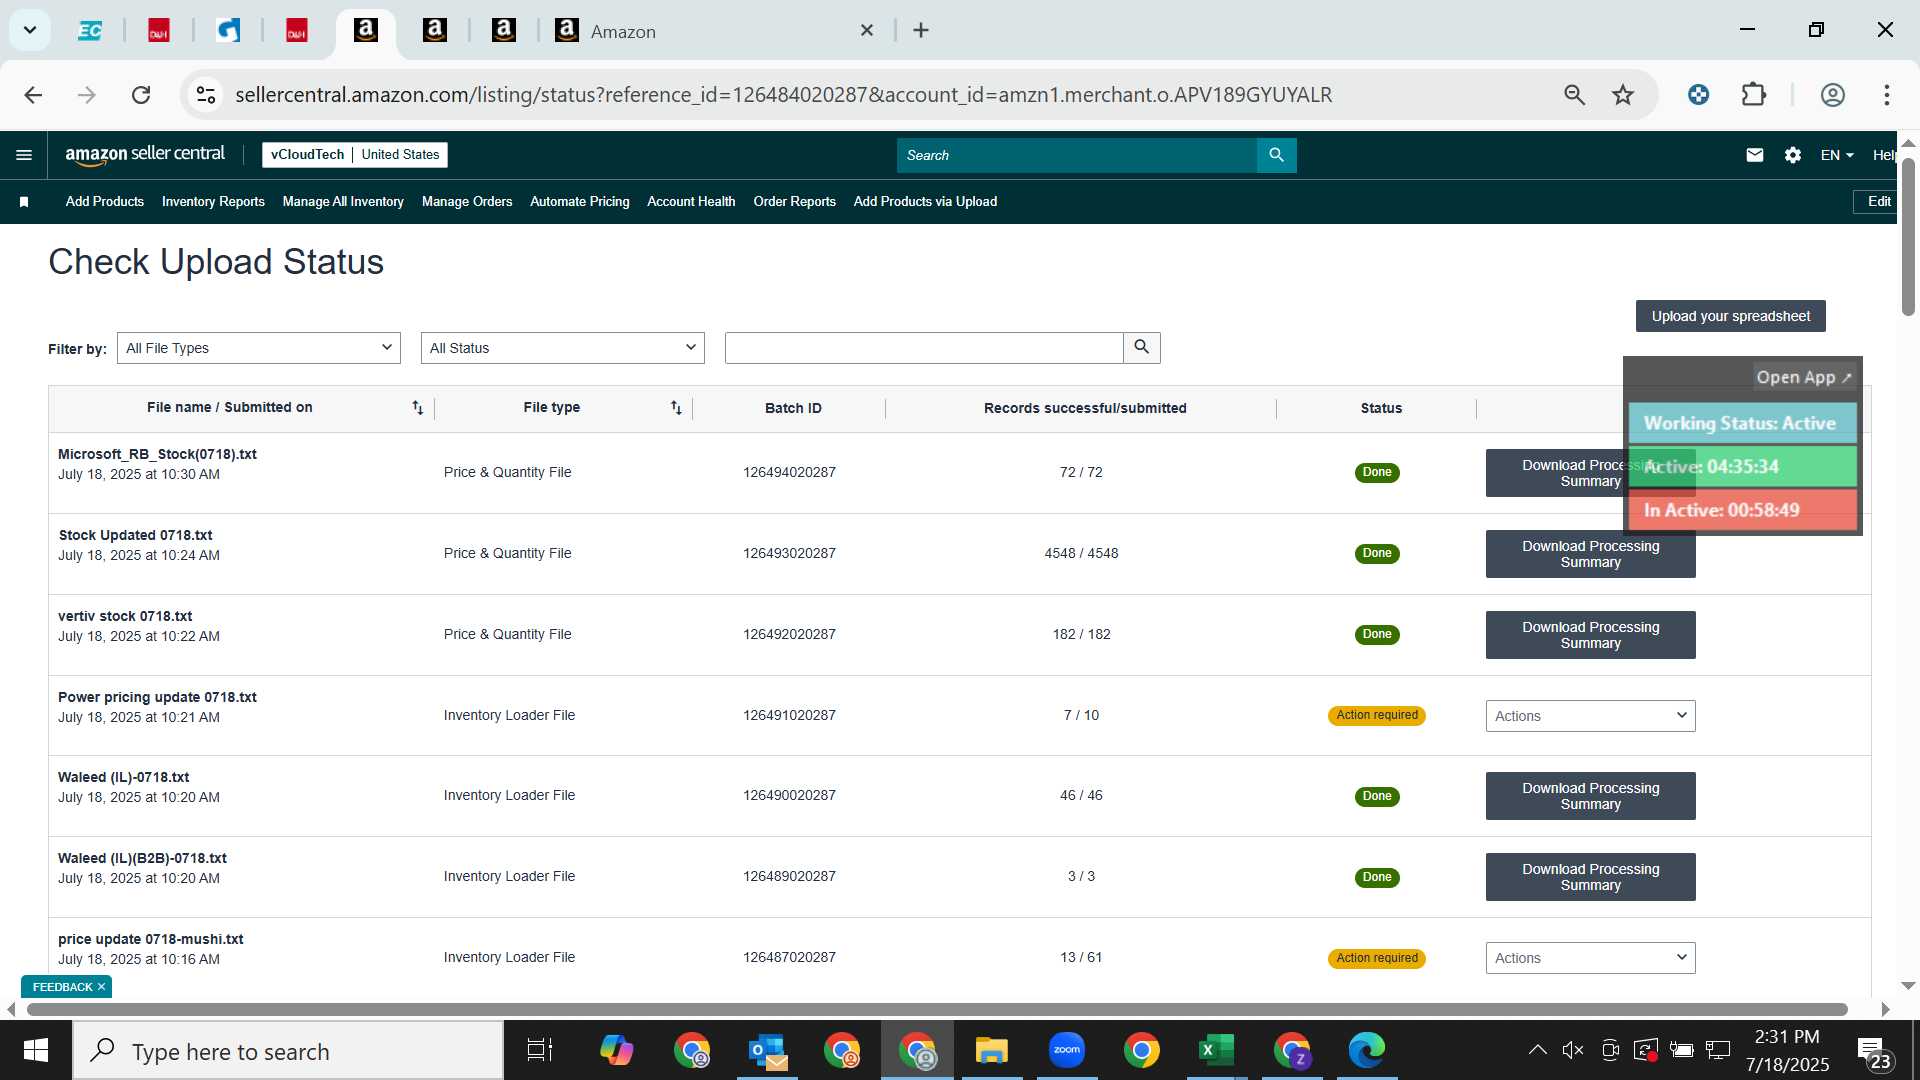The width and height of the screenshot is (1920, 1080).
Task: Open Inventory Reports menu item
Action: (x=213, y=202)
